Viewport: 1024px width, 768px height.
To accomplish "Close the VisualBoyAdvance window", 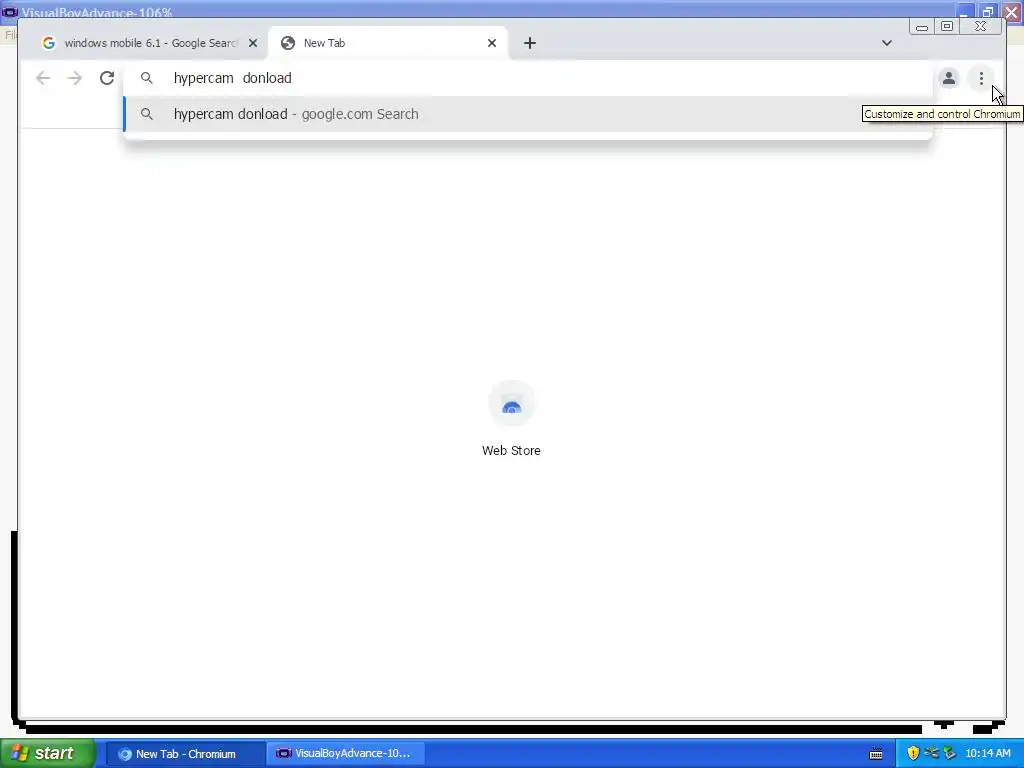I will tap(1012, 12).
